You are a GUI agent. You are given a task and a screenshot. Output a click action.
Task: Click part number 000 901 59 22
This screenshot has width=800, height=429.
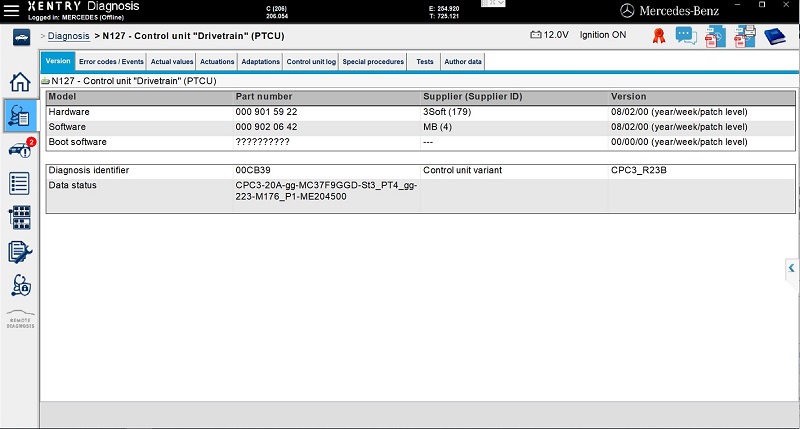(x=266, y=112)
